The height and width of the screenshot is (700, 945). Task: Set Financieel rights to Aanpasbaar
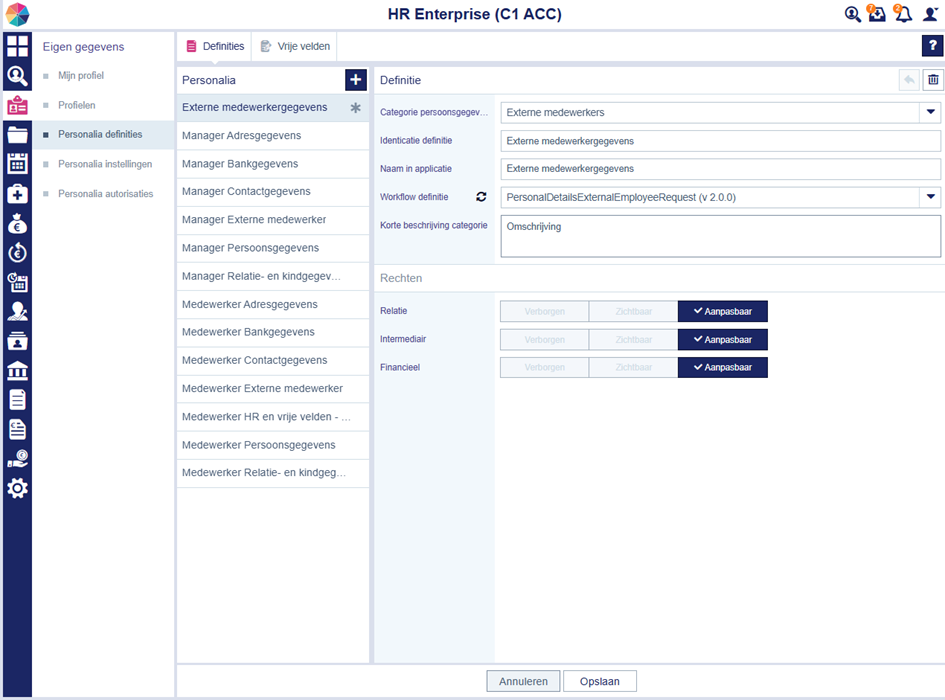click(x=723, y=367)
